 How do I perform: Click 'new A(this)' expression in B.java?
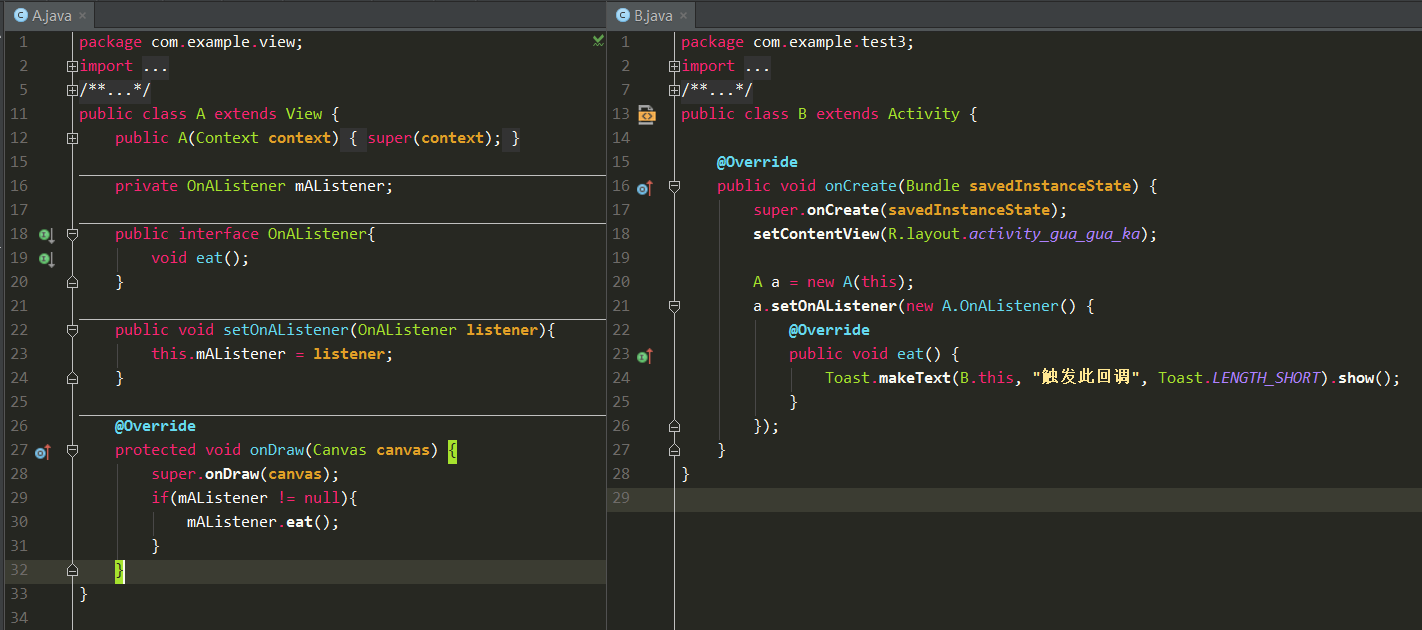click(856, 282)
